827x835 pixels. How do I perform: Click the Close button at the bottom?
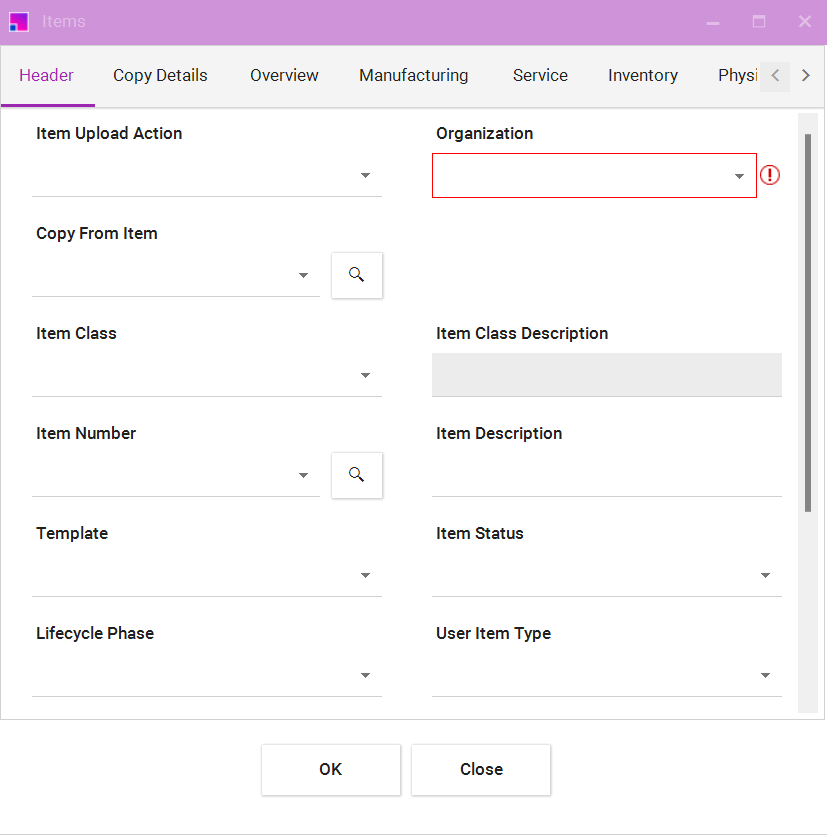(x=481, y=769)
